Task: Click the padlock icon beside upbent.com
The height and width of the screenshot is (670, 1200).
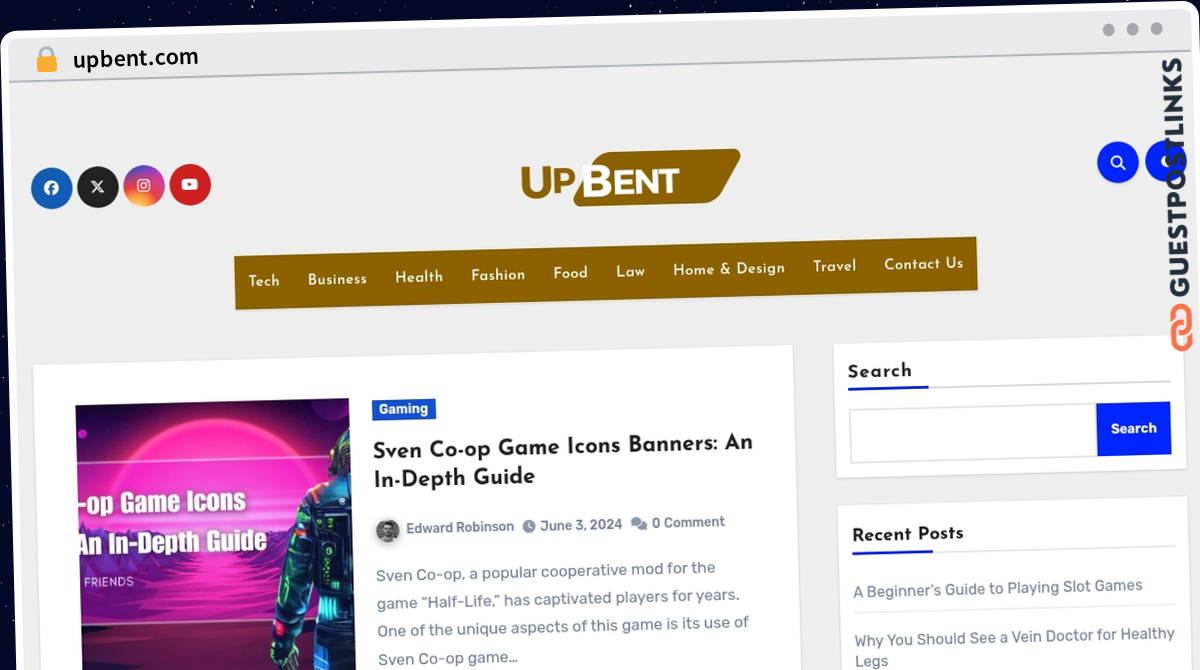Action: click(x=47, y=59)
